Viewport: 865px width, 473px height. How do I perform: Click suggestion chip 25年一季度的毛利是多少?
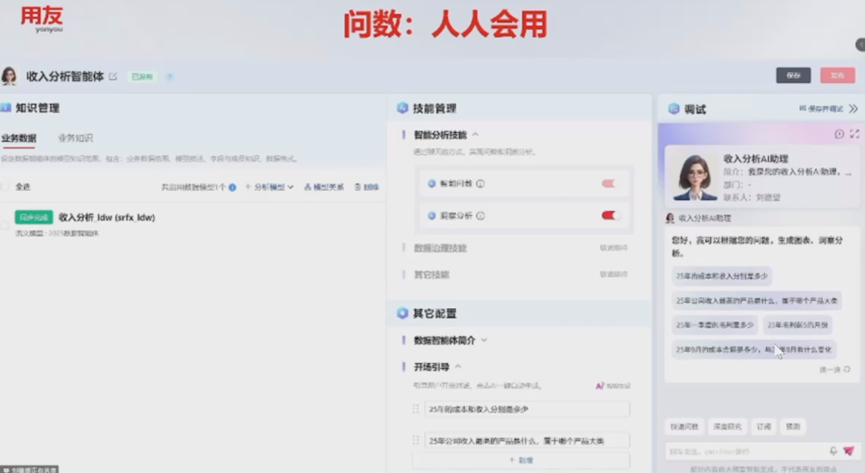coord(714,325)
